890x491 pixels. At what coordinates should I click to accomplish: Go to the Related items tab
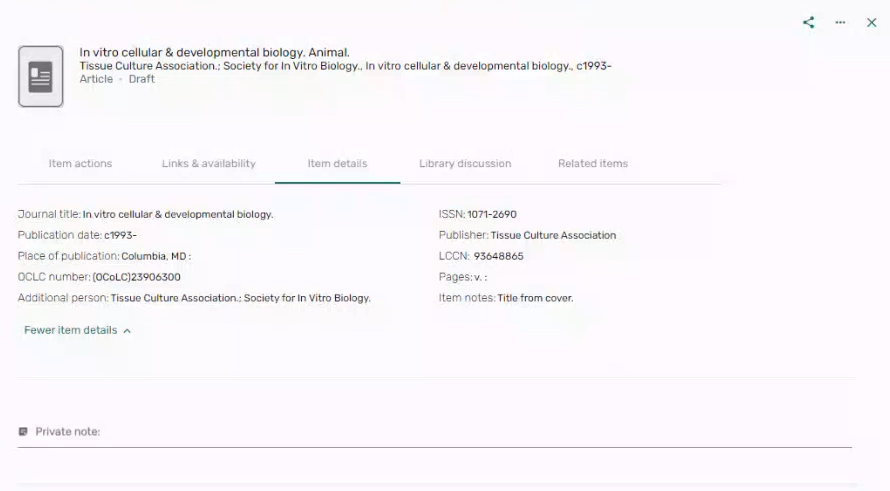tap(593, 163)
